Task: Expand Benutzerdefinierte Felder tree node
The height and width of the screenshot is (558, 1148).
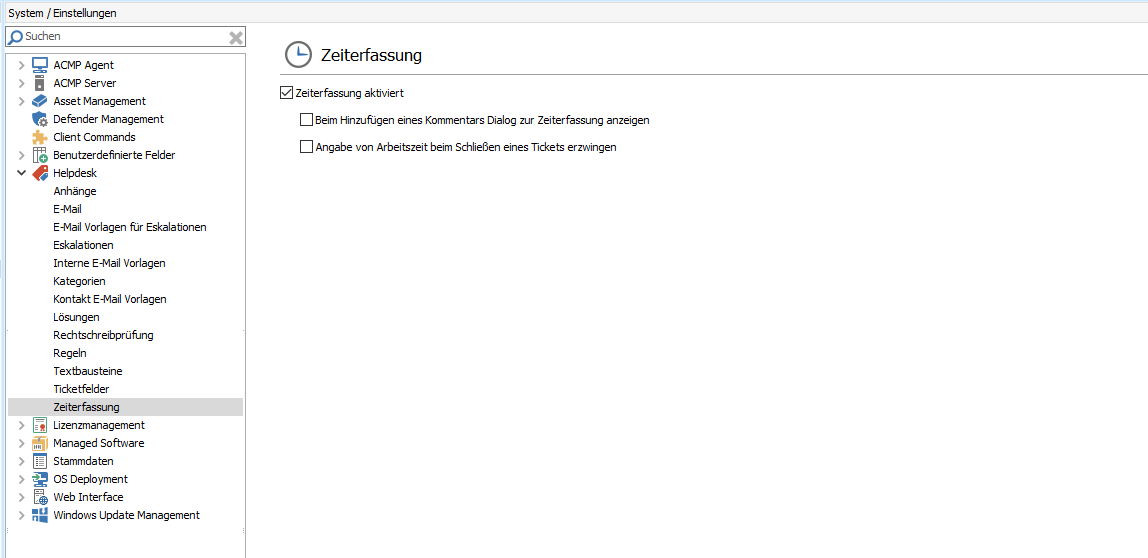Action: tap(22, 155)
